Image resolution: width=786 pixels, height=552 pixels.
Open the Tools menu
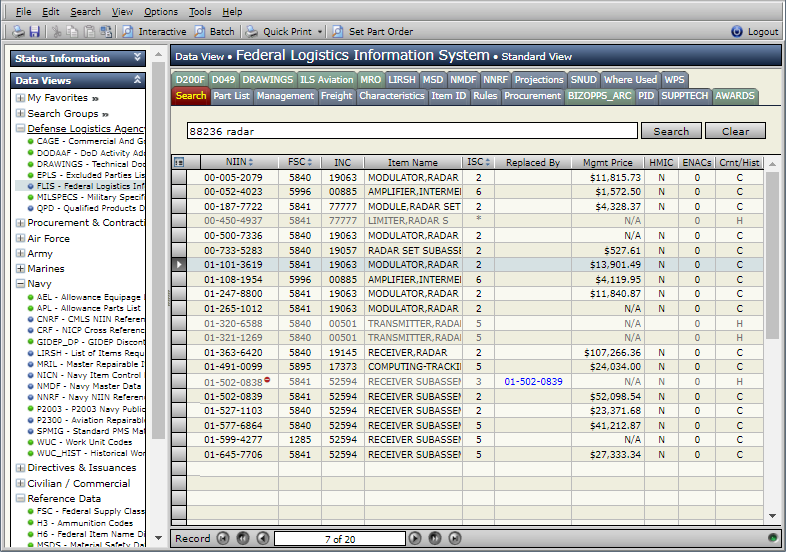pyautogui.click(x=200, y=12)
